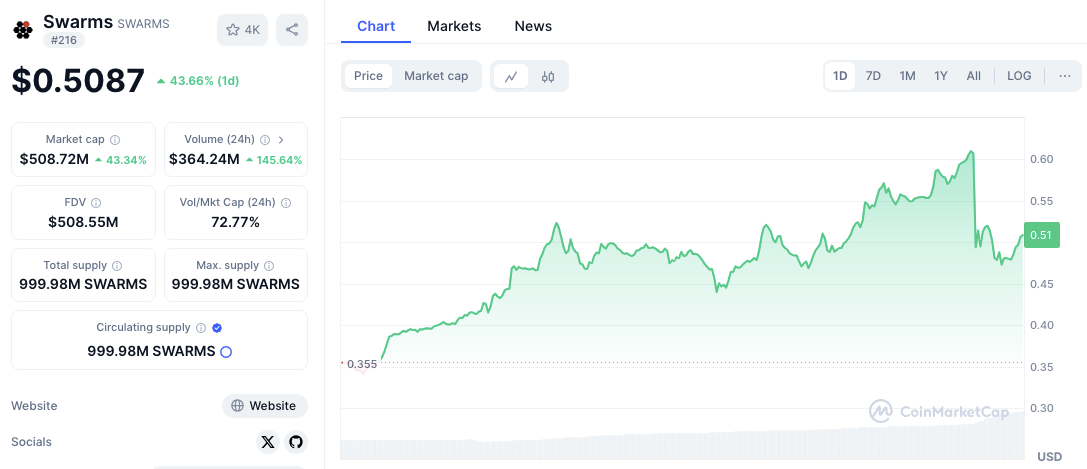1087x469 pixels.
Task: Click the $364.24M volume value
Action: pos(205,160)
